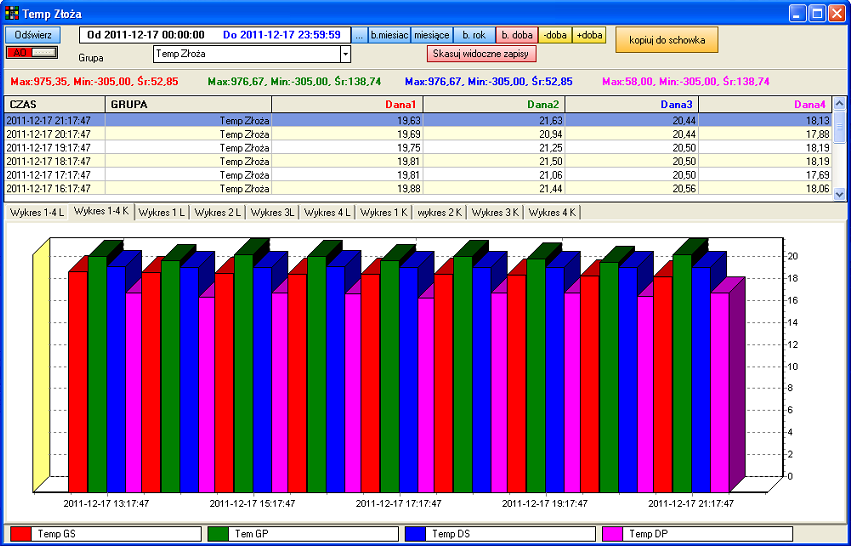Click the Dana4 value 17,88
This screenshot has width=851, height=546.
pyautogui.click(x=816, y=134)
